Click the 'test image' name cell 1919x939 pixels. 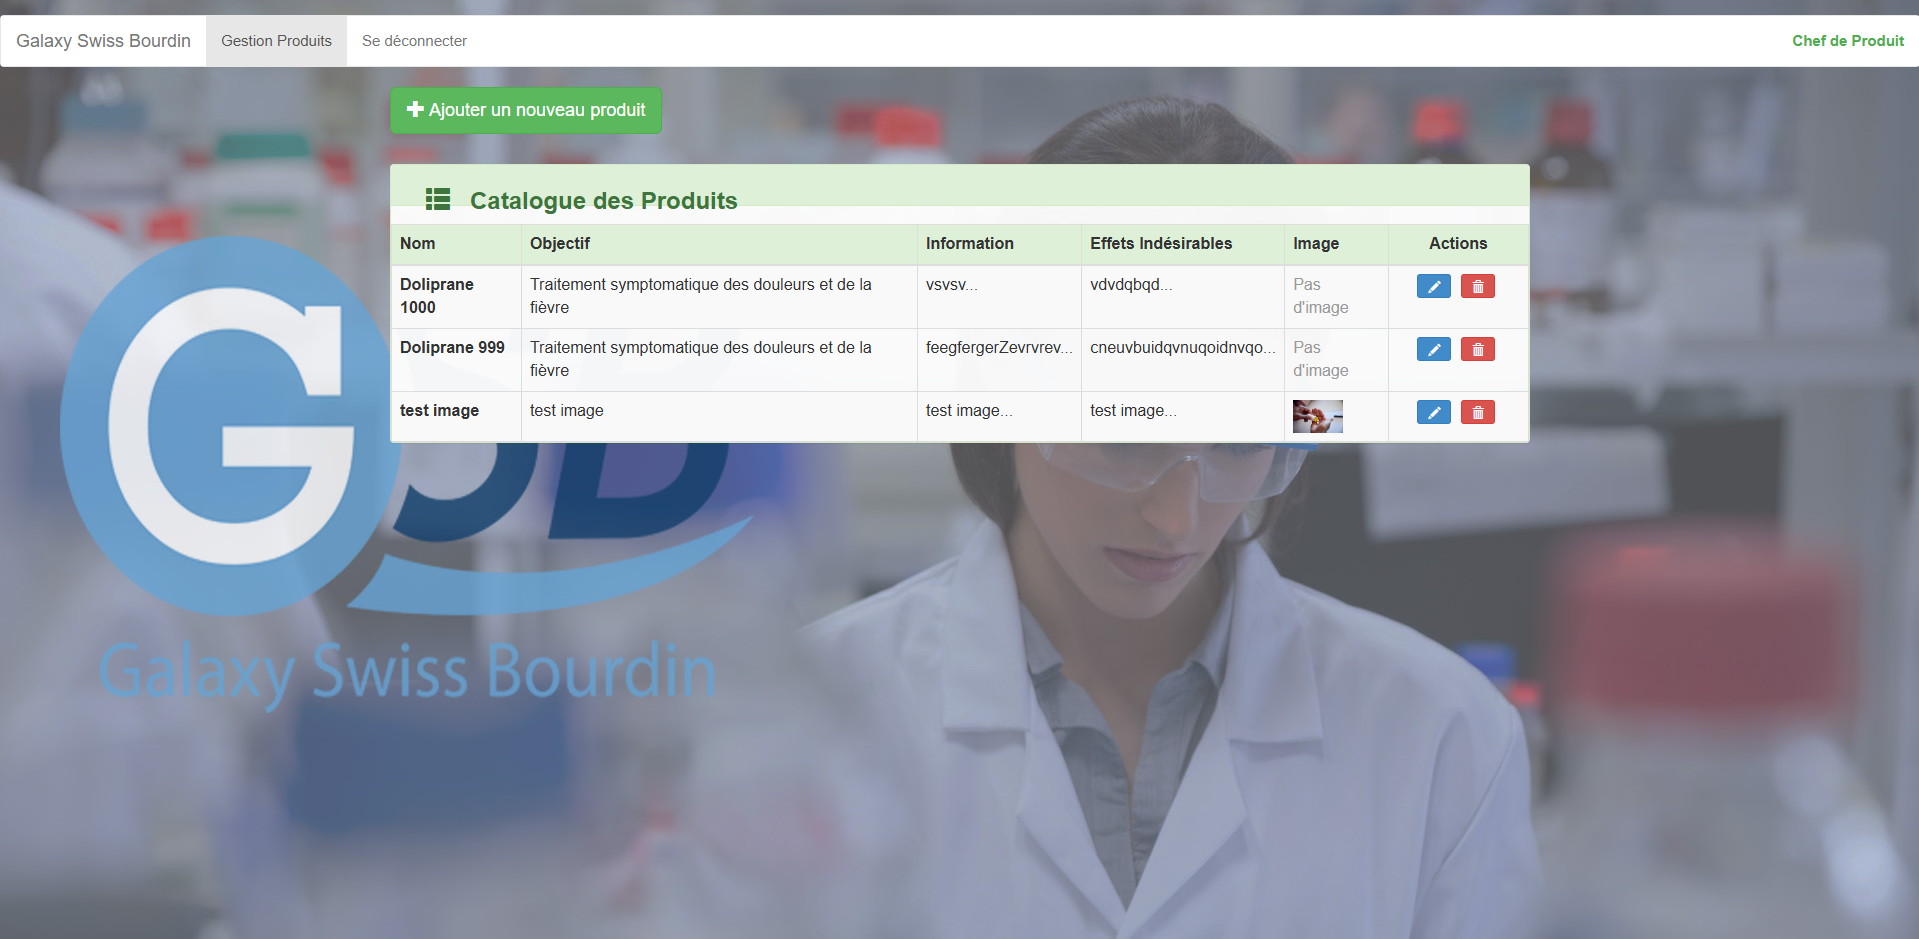click(456, 416)
